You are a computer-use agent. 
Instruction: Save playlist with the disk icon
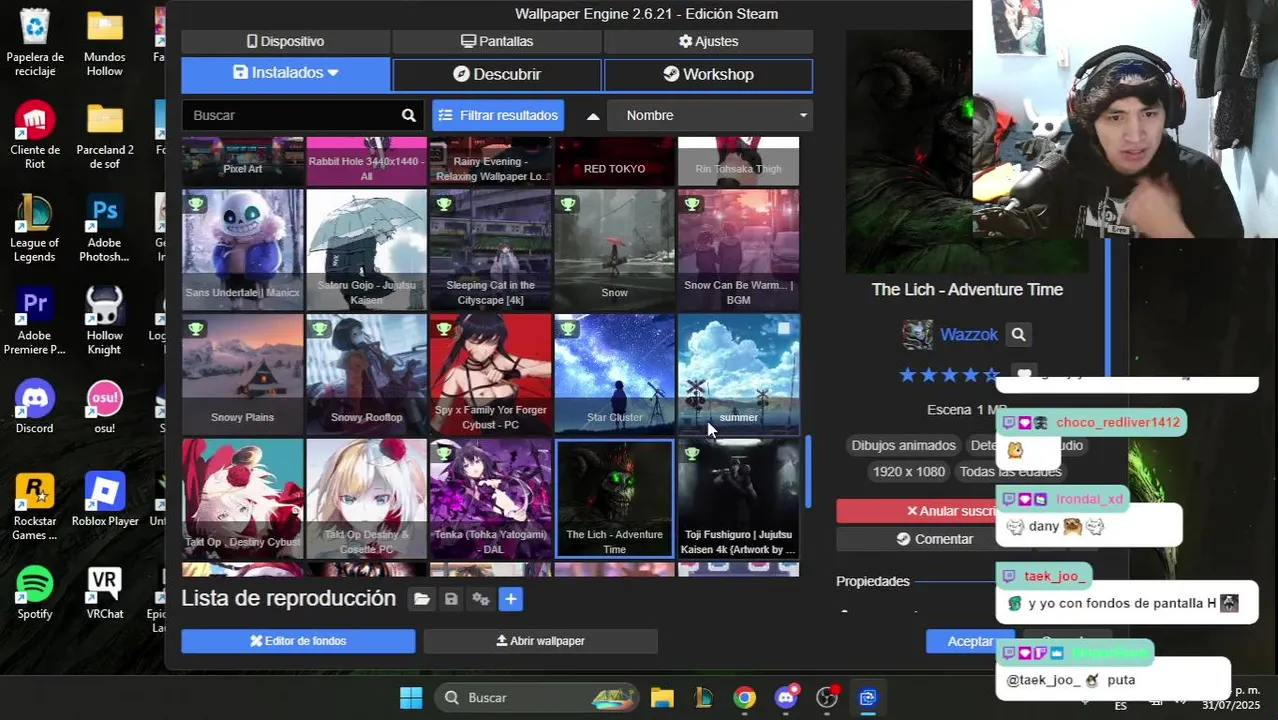451,599
